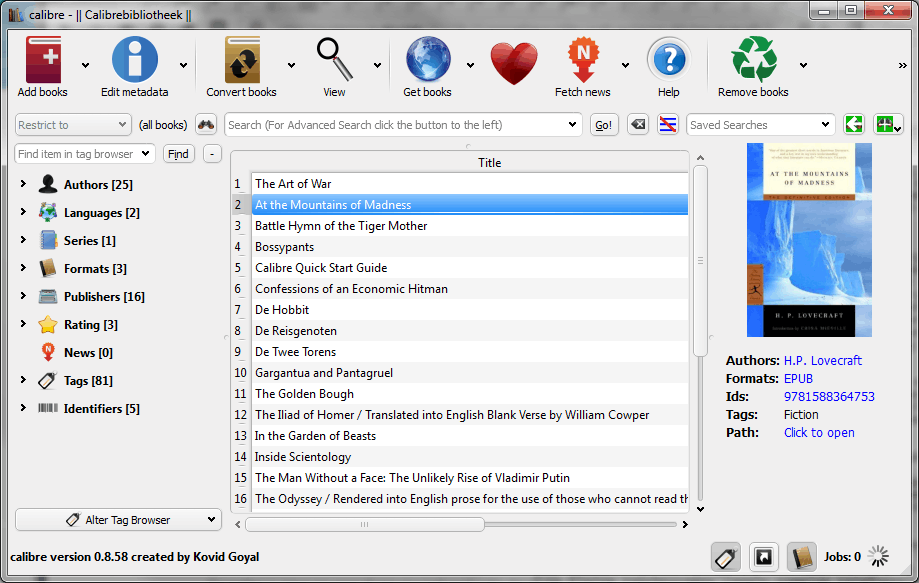Select book 'In the Garden of Beasts'
919x583 pixels.
click(x=469, y=436)
